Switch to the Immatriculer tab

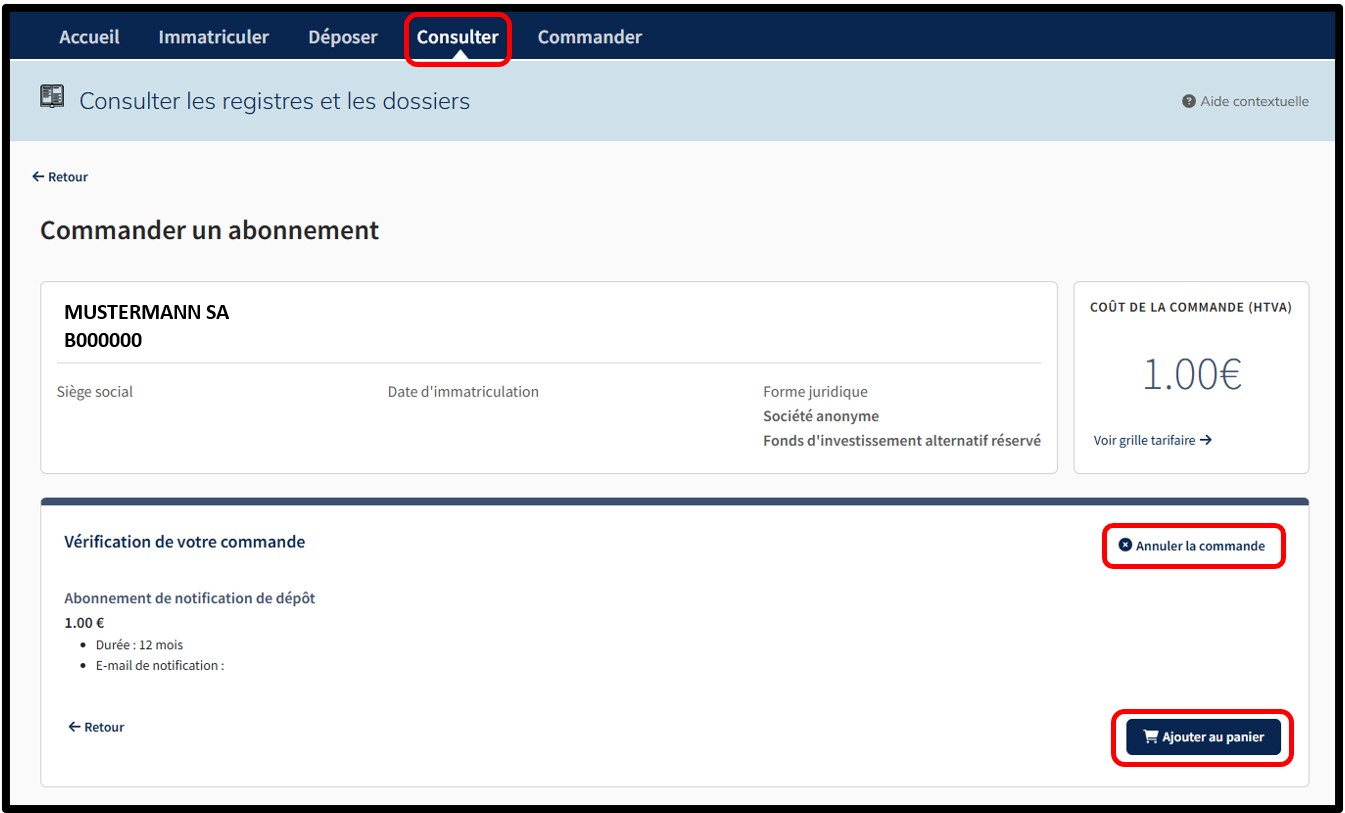click(213, 37)
